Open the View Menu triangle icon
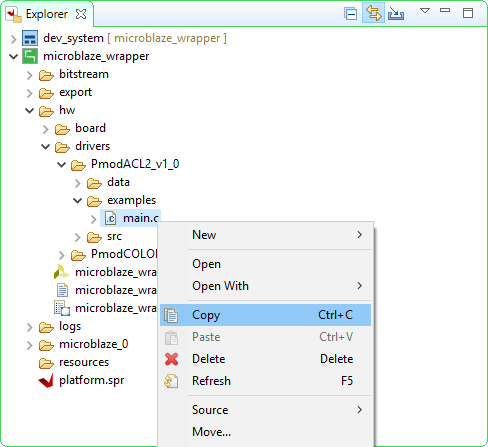This screenshot has width=488, height=447. point(425,11)
